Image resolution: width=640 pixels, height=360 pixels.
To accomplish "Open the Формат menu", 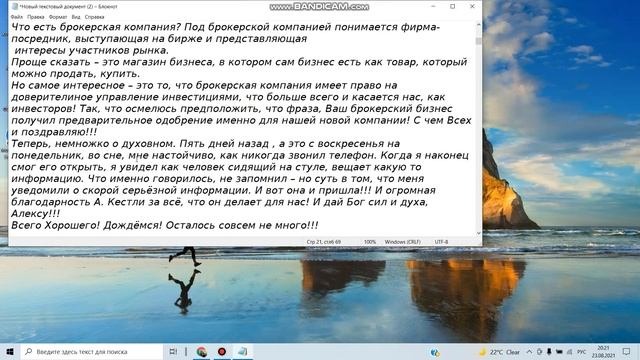I will pyautogui.click(x=58, y=17).
